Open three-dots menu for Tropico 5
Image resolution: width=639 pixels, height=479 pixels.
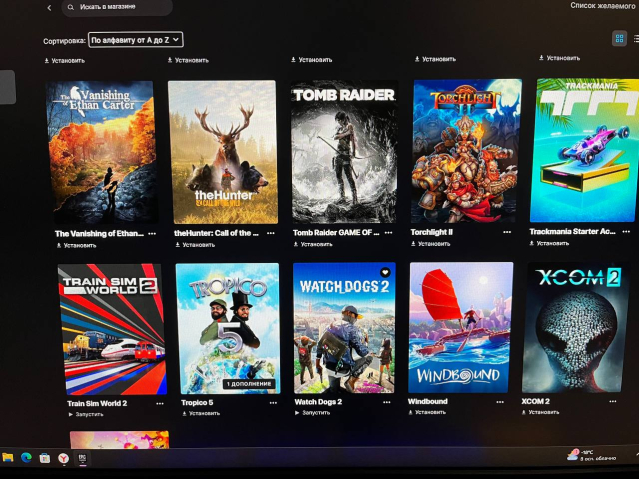(x=273, y=403)
